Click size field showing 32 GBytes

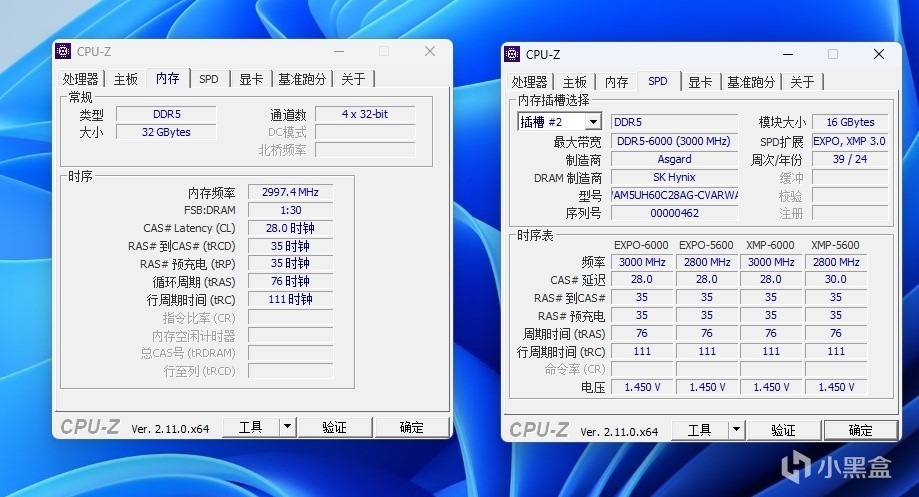(x=166, y=132)
